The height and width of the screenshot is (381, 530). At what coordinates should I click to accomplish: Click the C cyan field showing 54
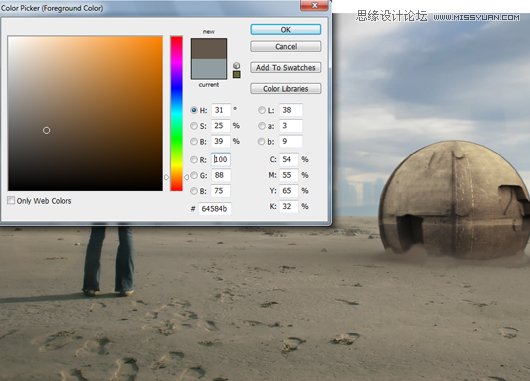point(289,159)
